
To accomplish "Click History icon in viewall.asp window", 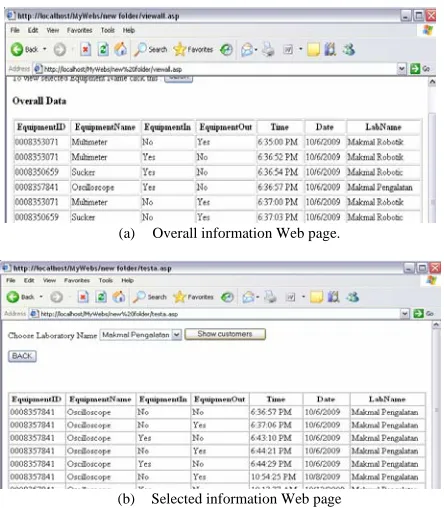I will [226, 50].
